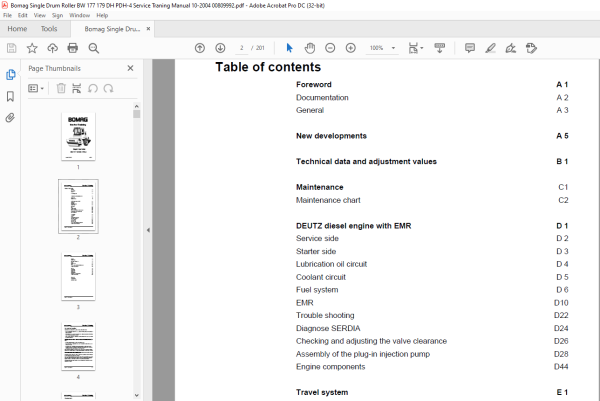Rotate page counterclockwise icon
The width and height of the screenshot is (600, 401).
pyautogui.click(x=93, y=88)
